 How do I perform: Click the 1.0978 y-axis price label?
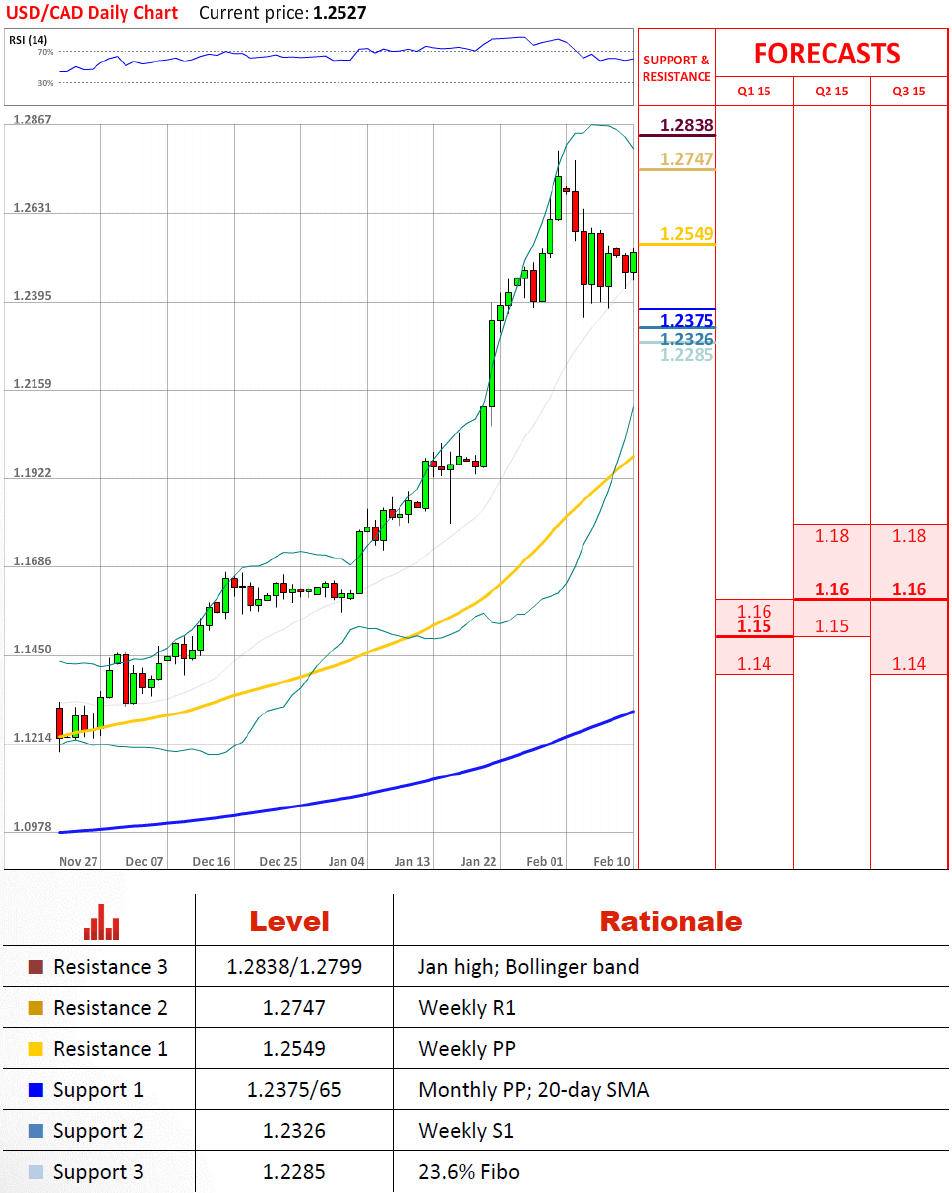pos(32,827)
